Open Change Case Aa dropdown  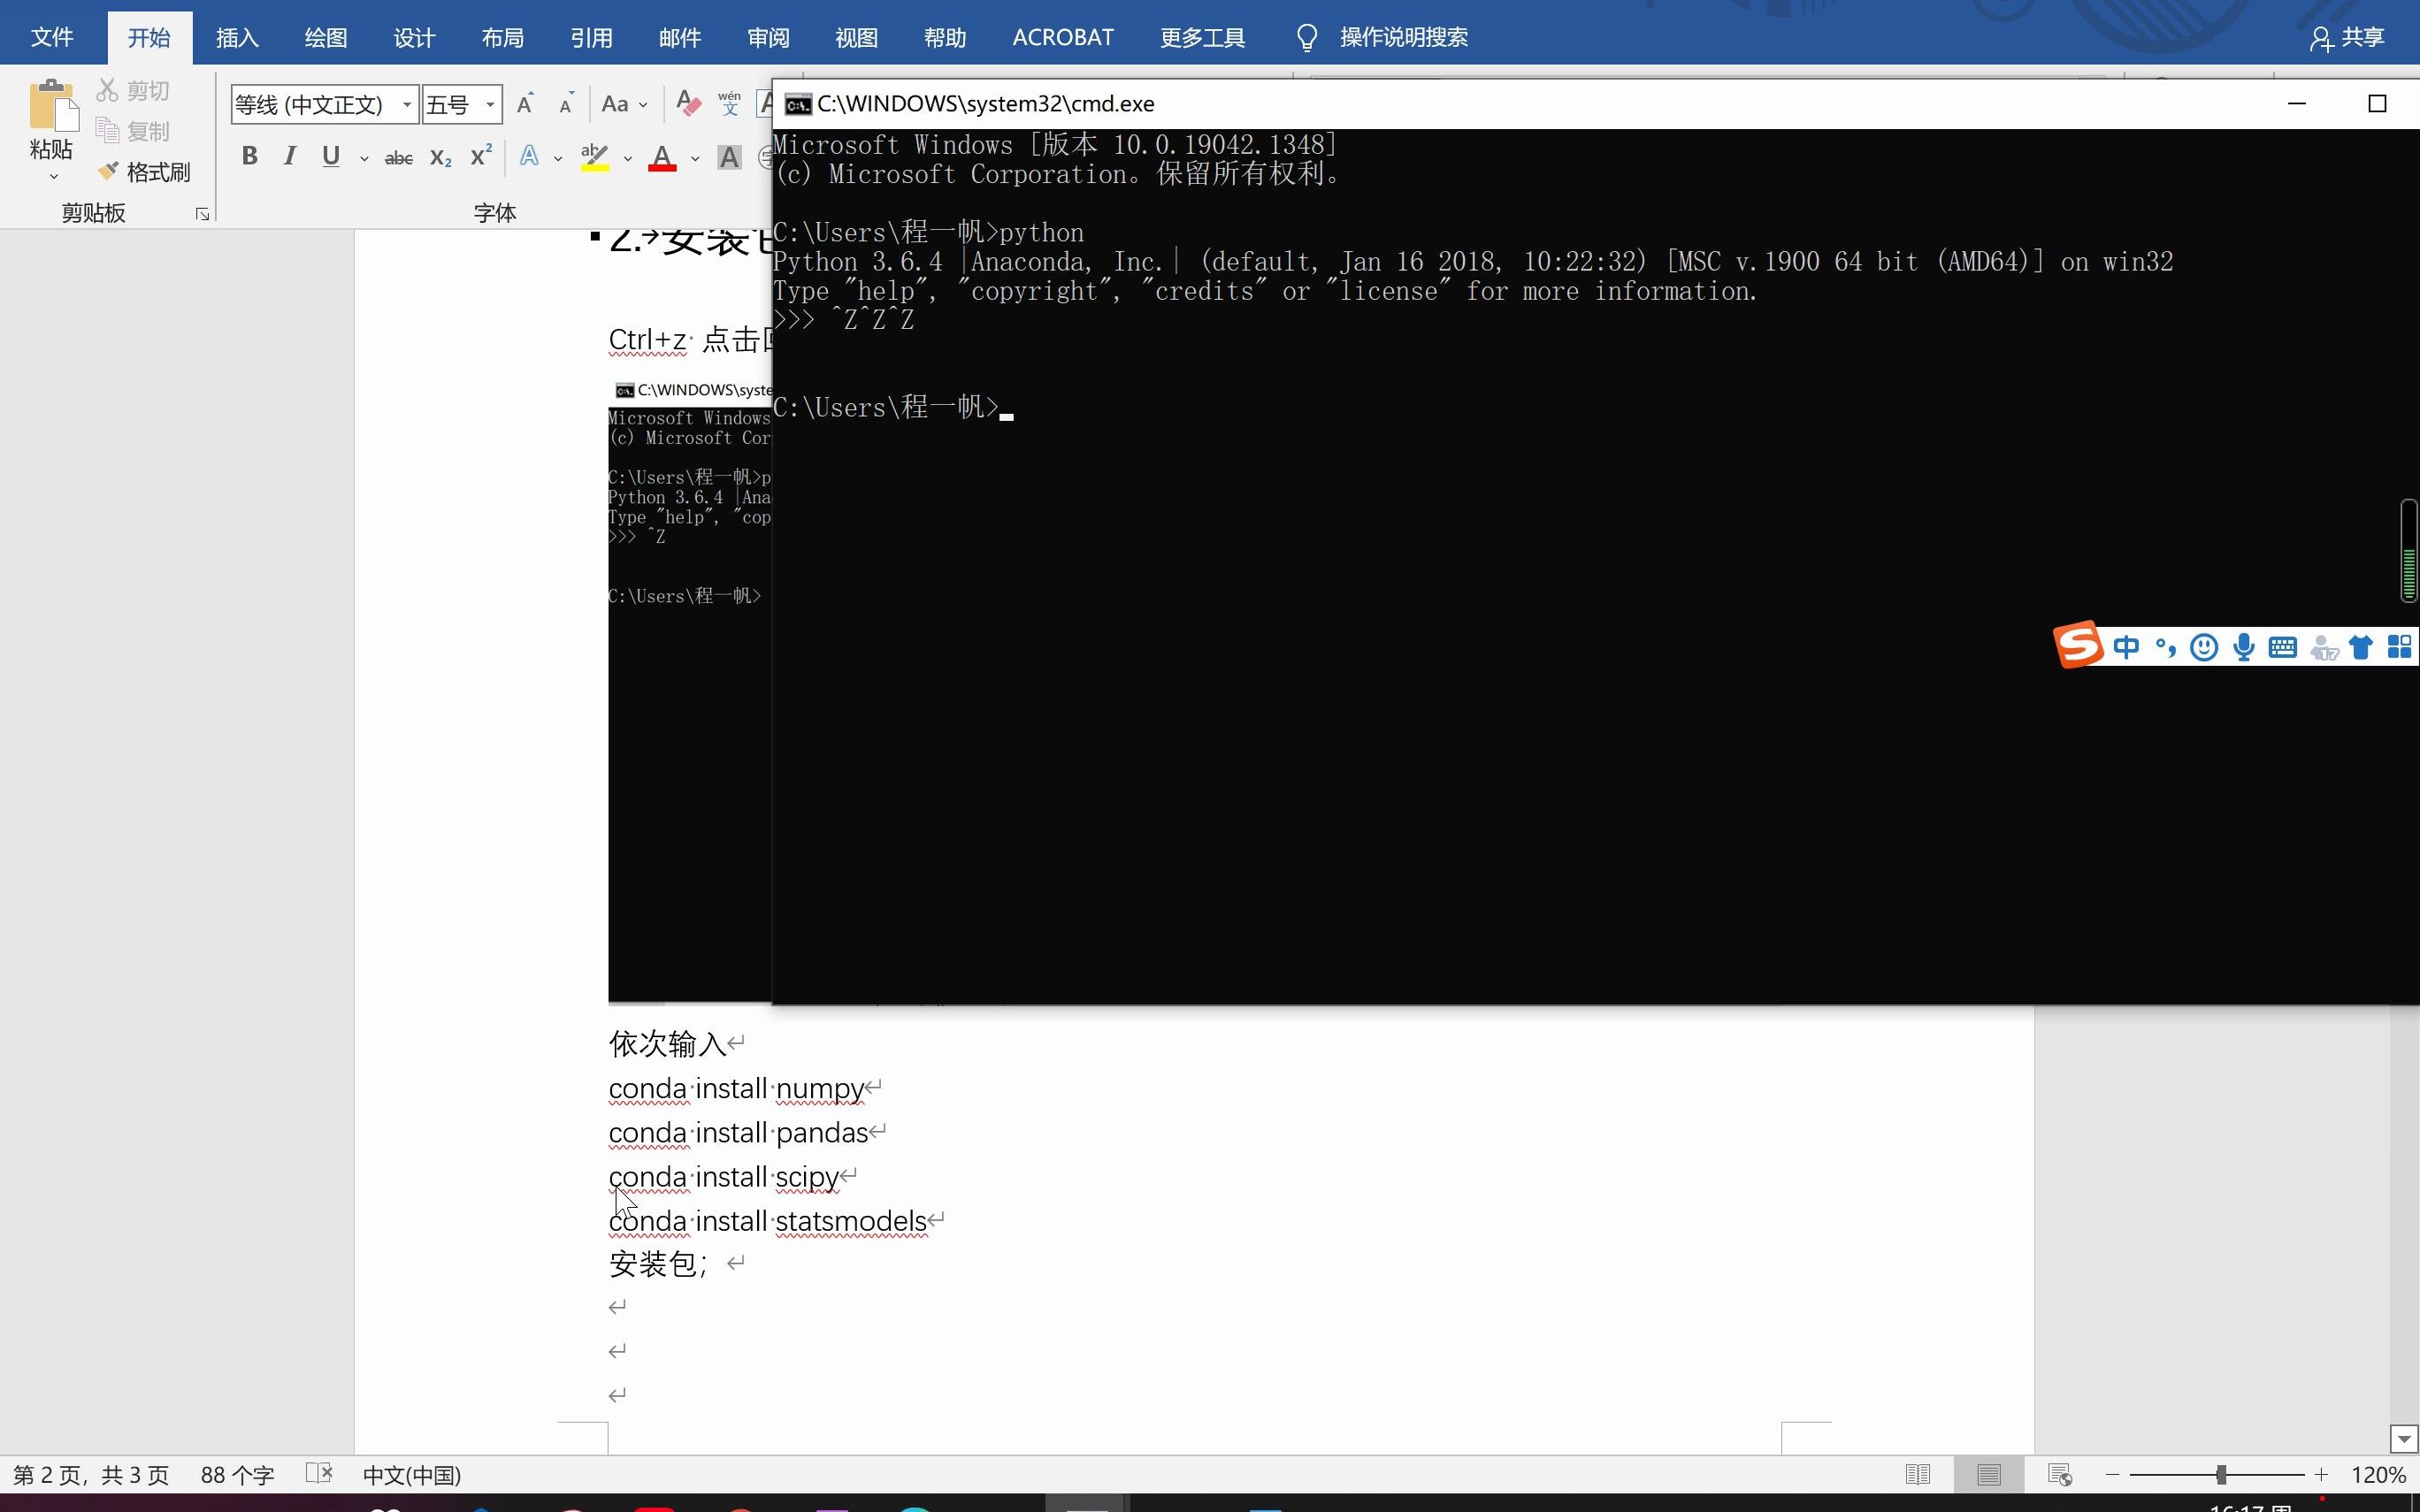(625, 104)
